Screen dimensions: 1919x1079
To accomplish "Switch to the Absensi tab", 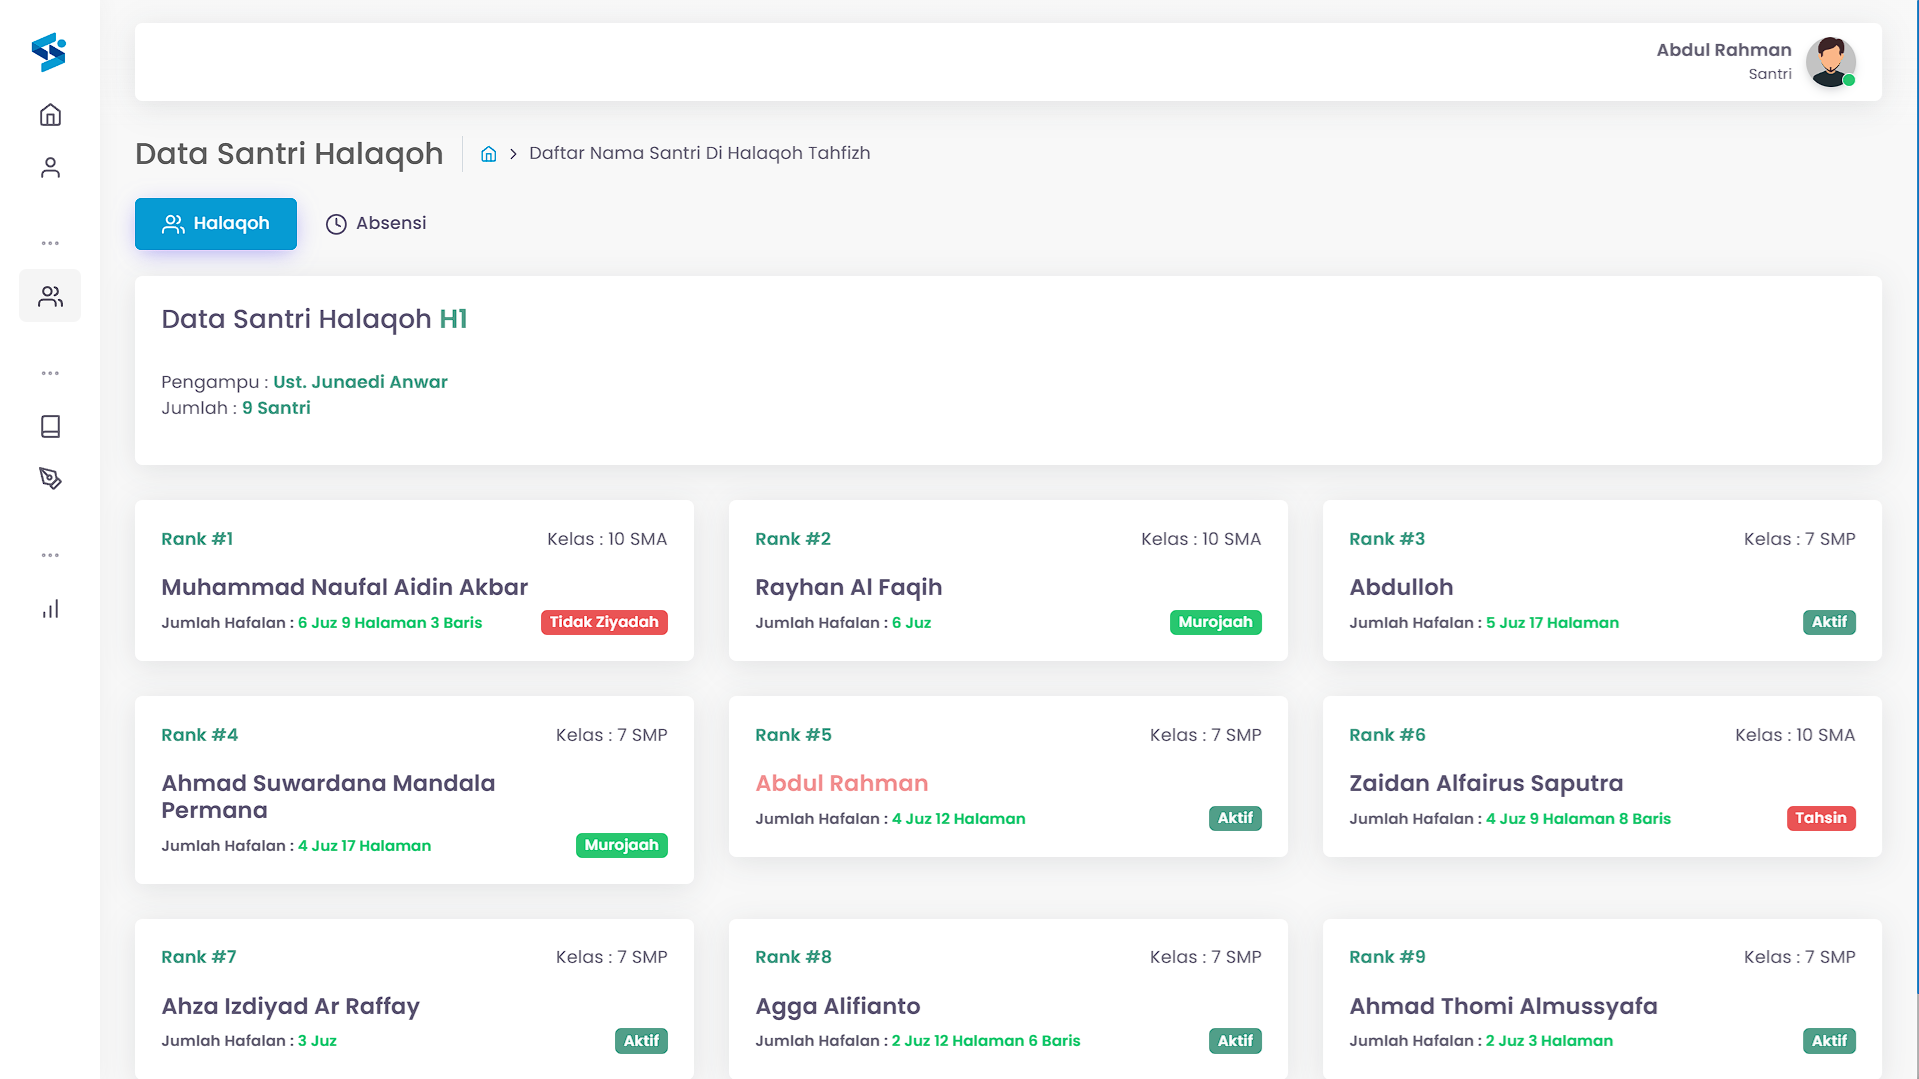I will (x=376, y=223).
